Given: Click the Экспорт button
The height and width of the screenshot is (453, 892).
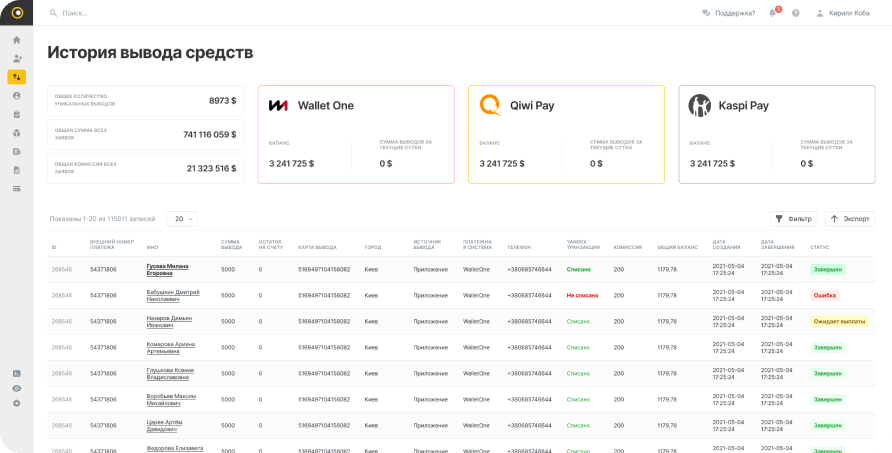Looking at the screenshot, I should pos(850,218).
